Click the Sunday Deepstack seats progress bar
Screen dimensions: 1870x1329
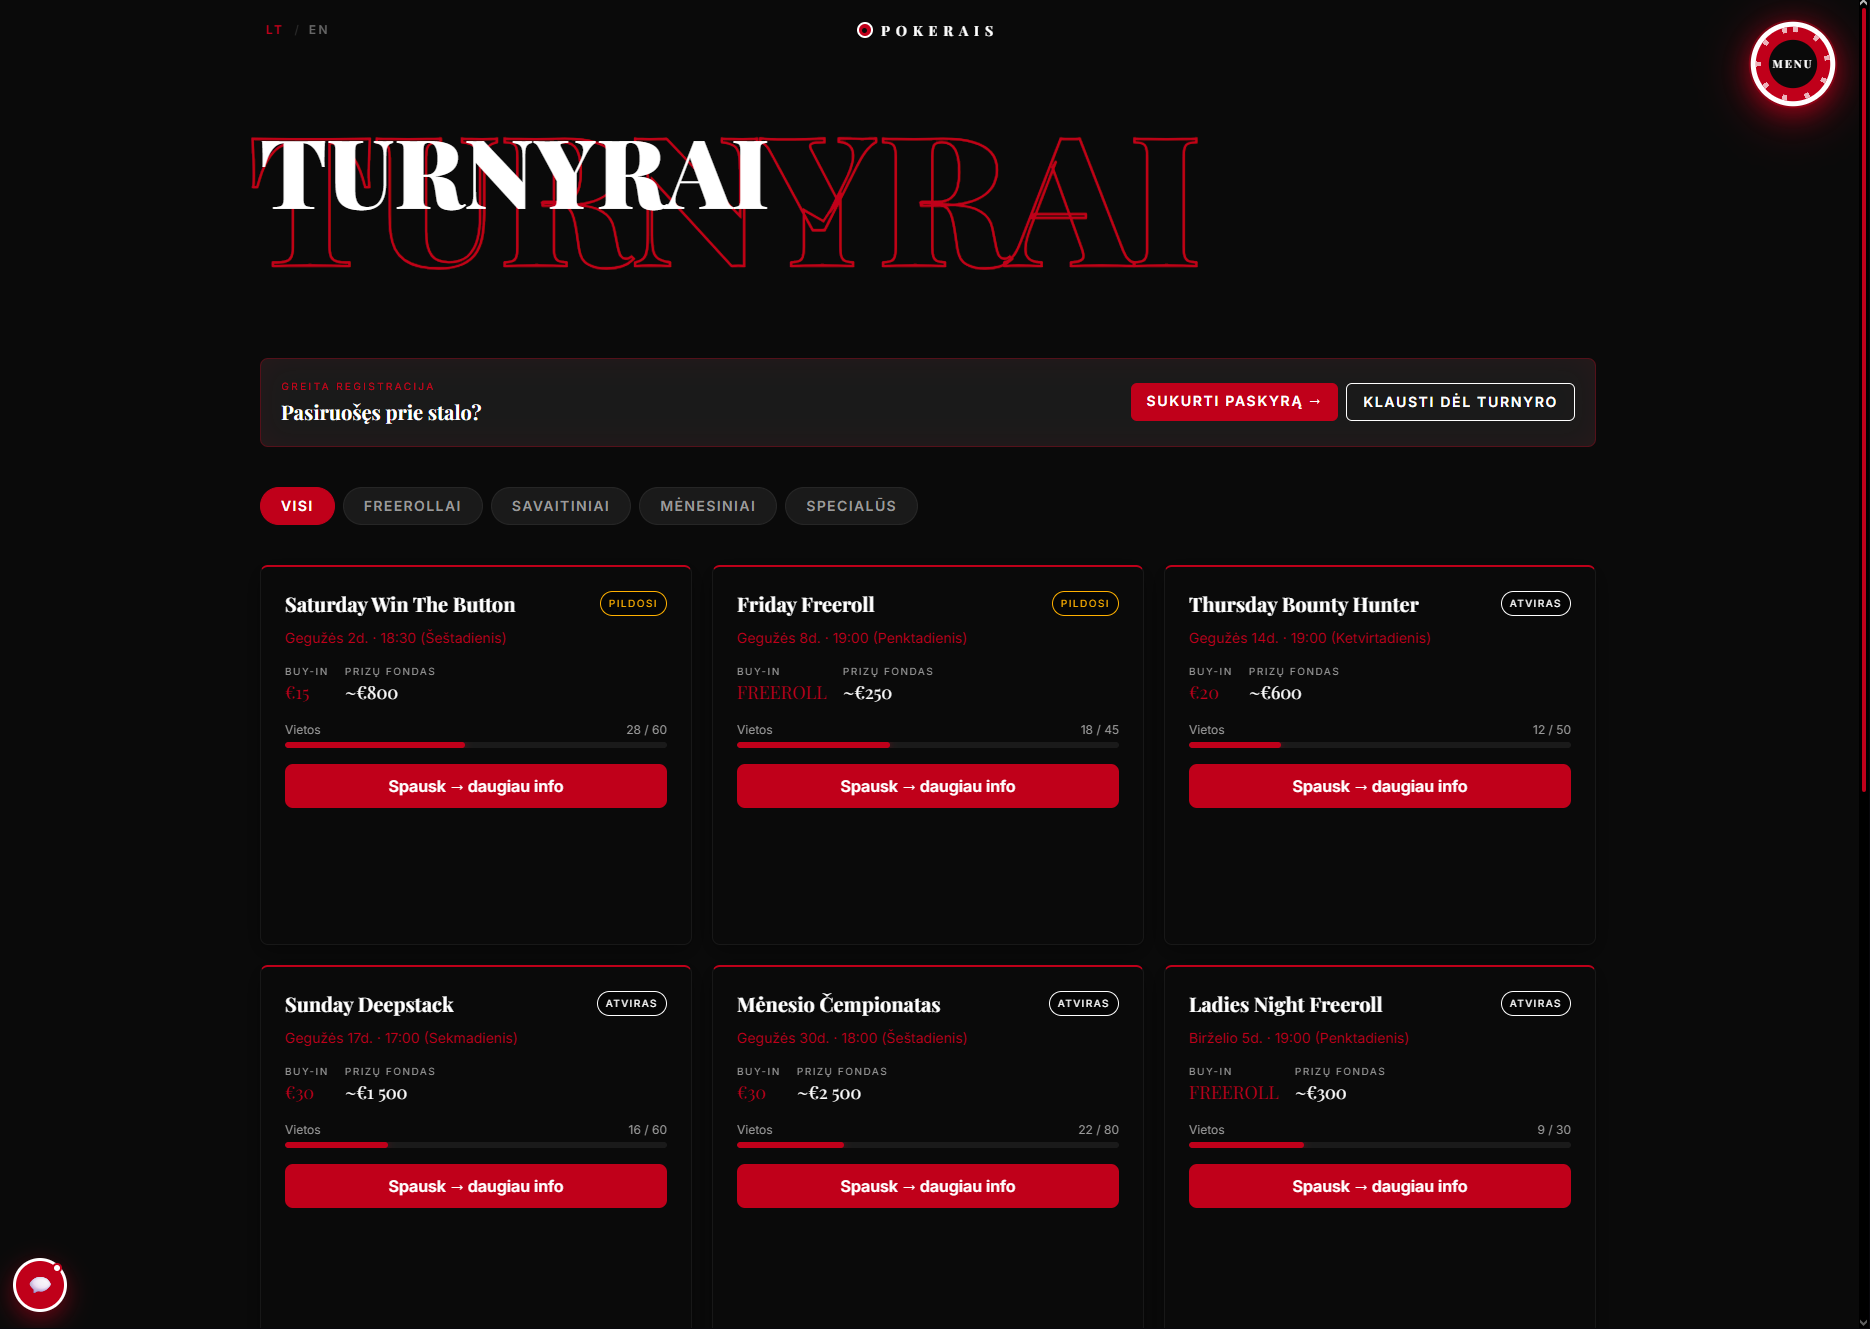tap(476, 1145)
